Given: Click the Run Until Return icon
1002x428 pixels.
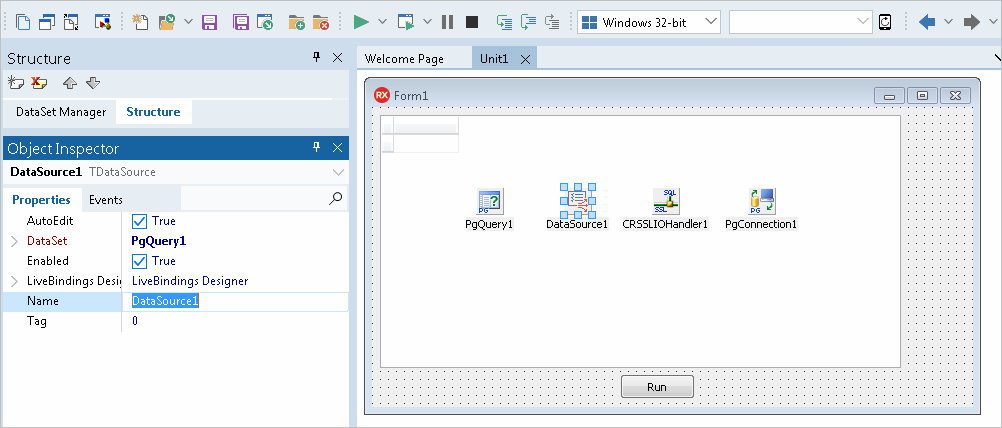Looking at the screenshot, I should tap(553, 22).
